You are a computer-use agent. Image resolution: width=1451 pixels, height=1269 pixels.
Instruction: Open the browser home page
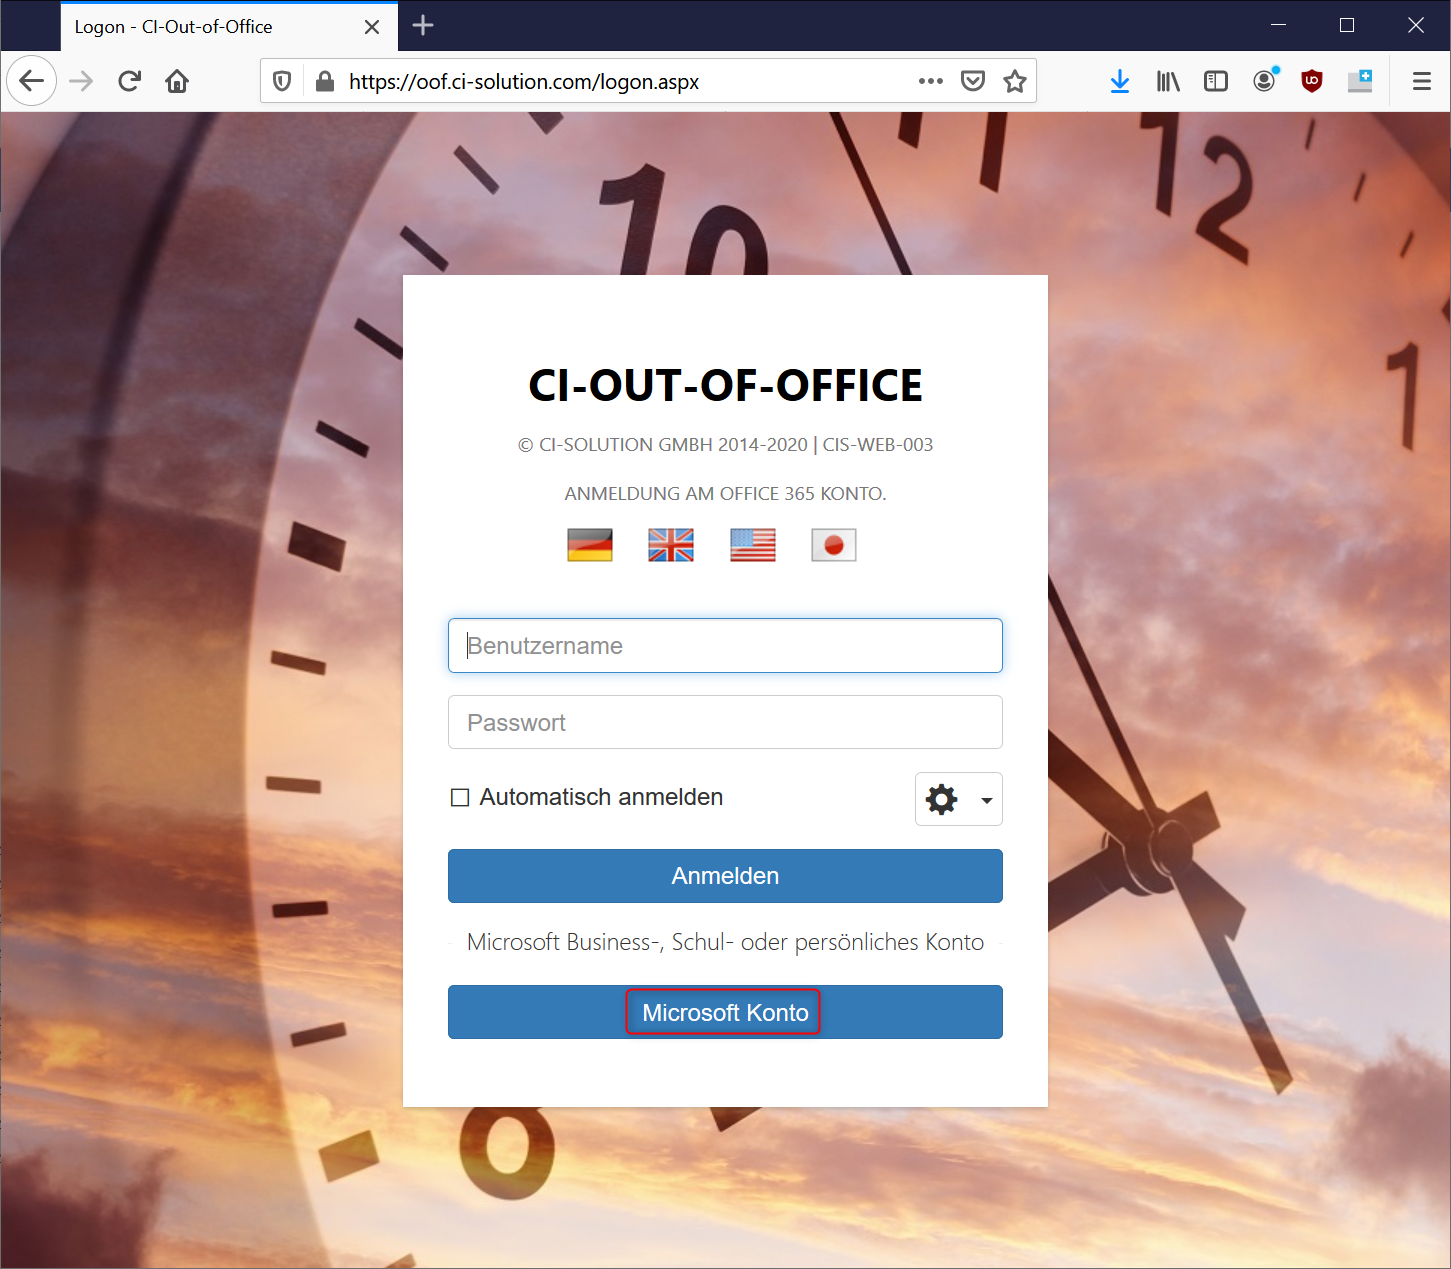pos(177,81)
